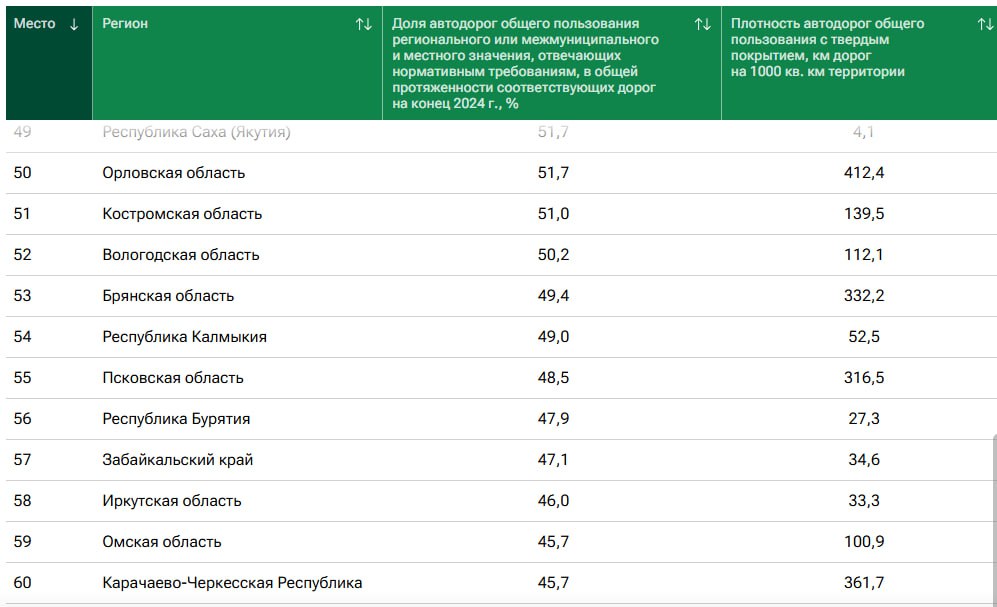997x607 pixels.
Task: Click the 100,9 density value for Омская область
Action: 864,542
